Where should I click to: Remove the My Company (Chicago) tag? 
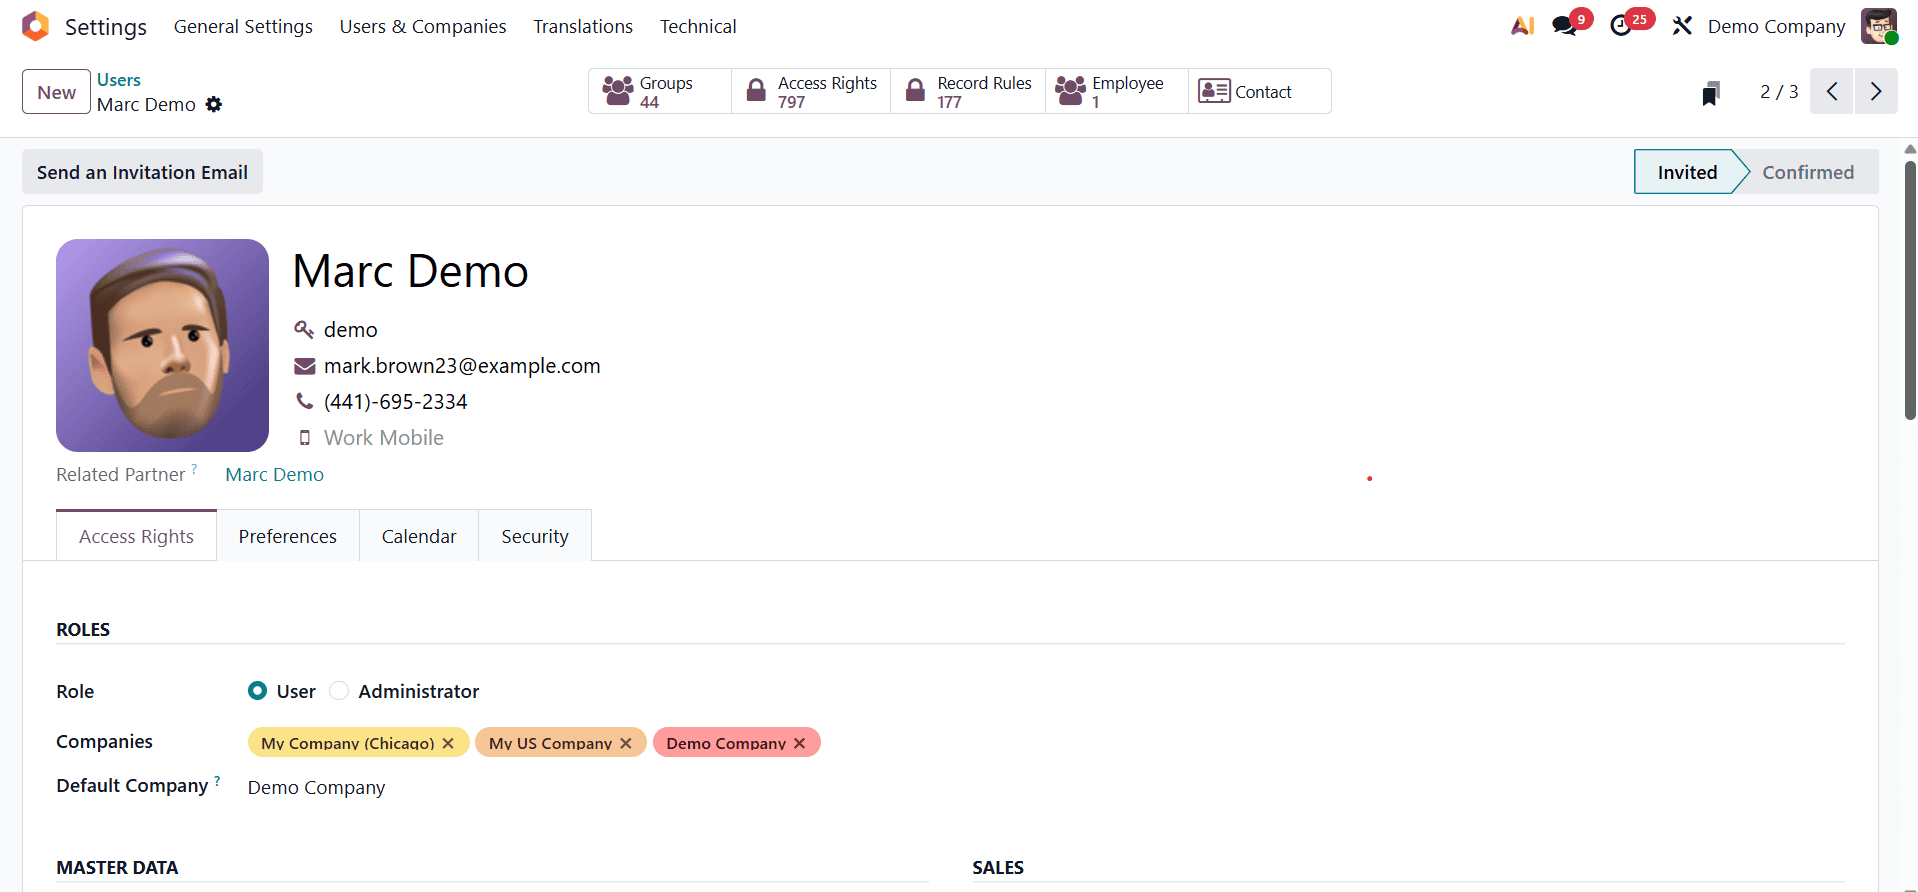tap(448, 743)
